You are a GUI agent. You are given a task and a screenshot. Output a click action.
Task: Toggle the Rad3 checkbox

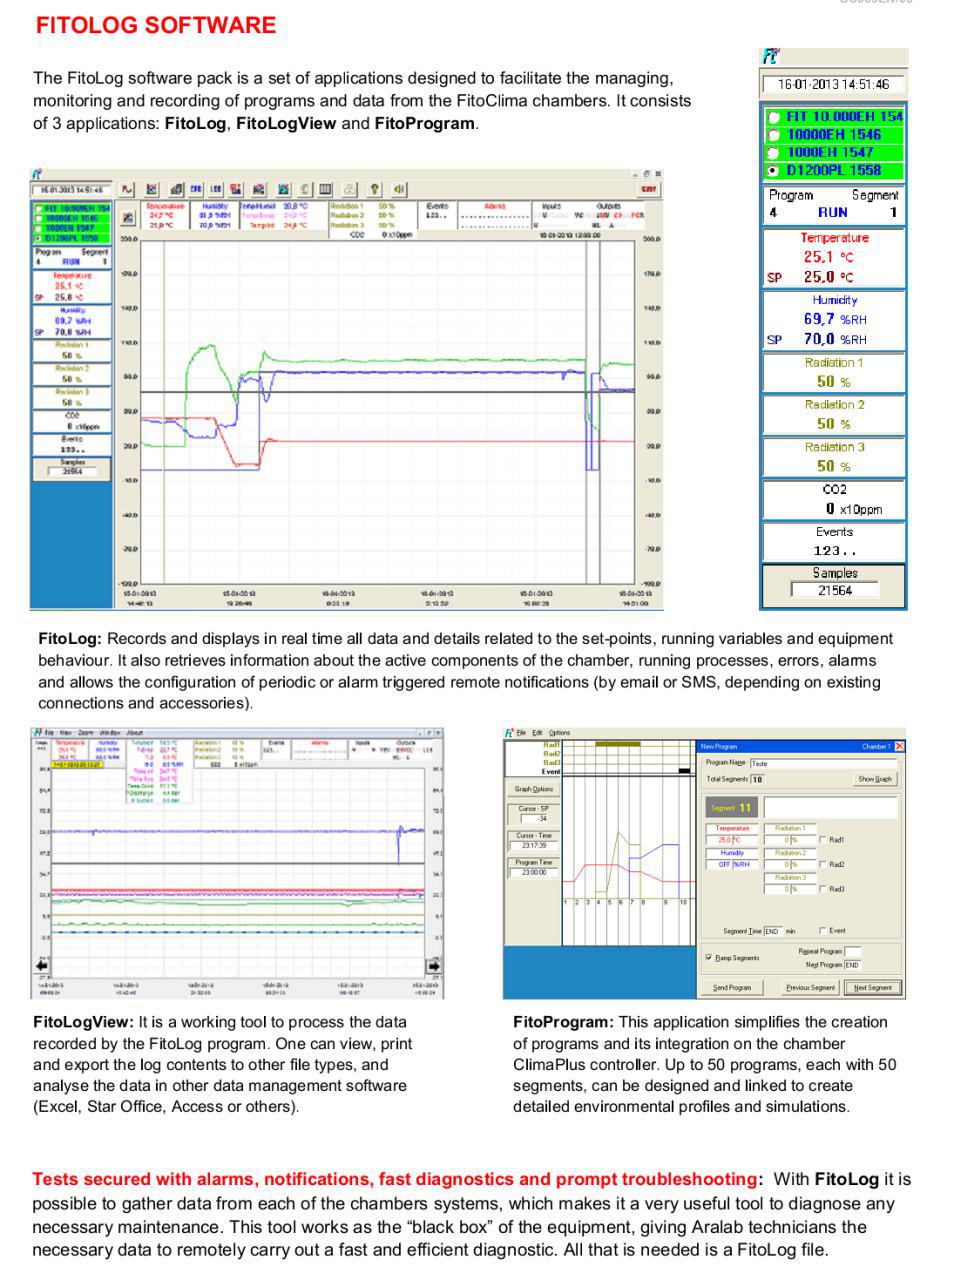coord(823,888)
